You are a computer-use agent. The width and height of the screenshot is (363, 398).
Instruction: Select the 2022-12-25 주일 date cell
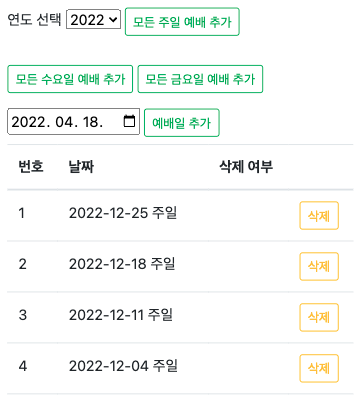pos(123,213)
